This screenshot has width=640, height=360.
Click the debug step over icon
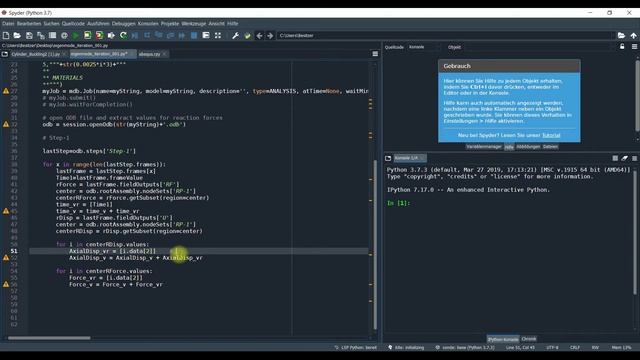pyautogui.click(x=147, y=36)
